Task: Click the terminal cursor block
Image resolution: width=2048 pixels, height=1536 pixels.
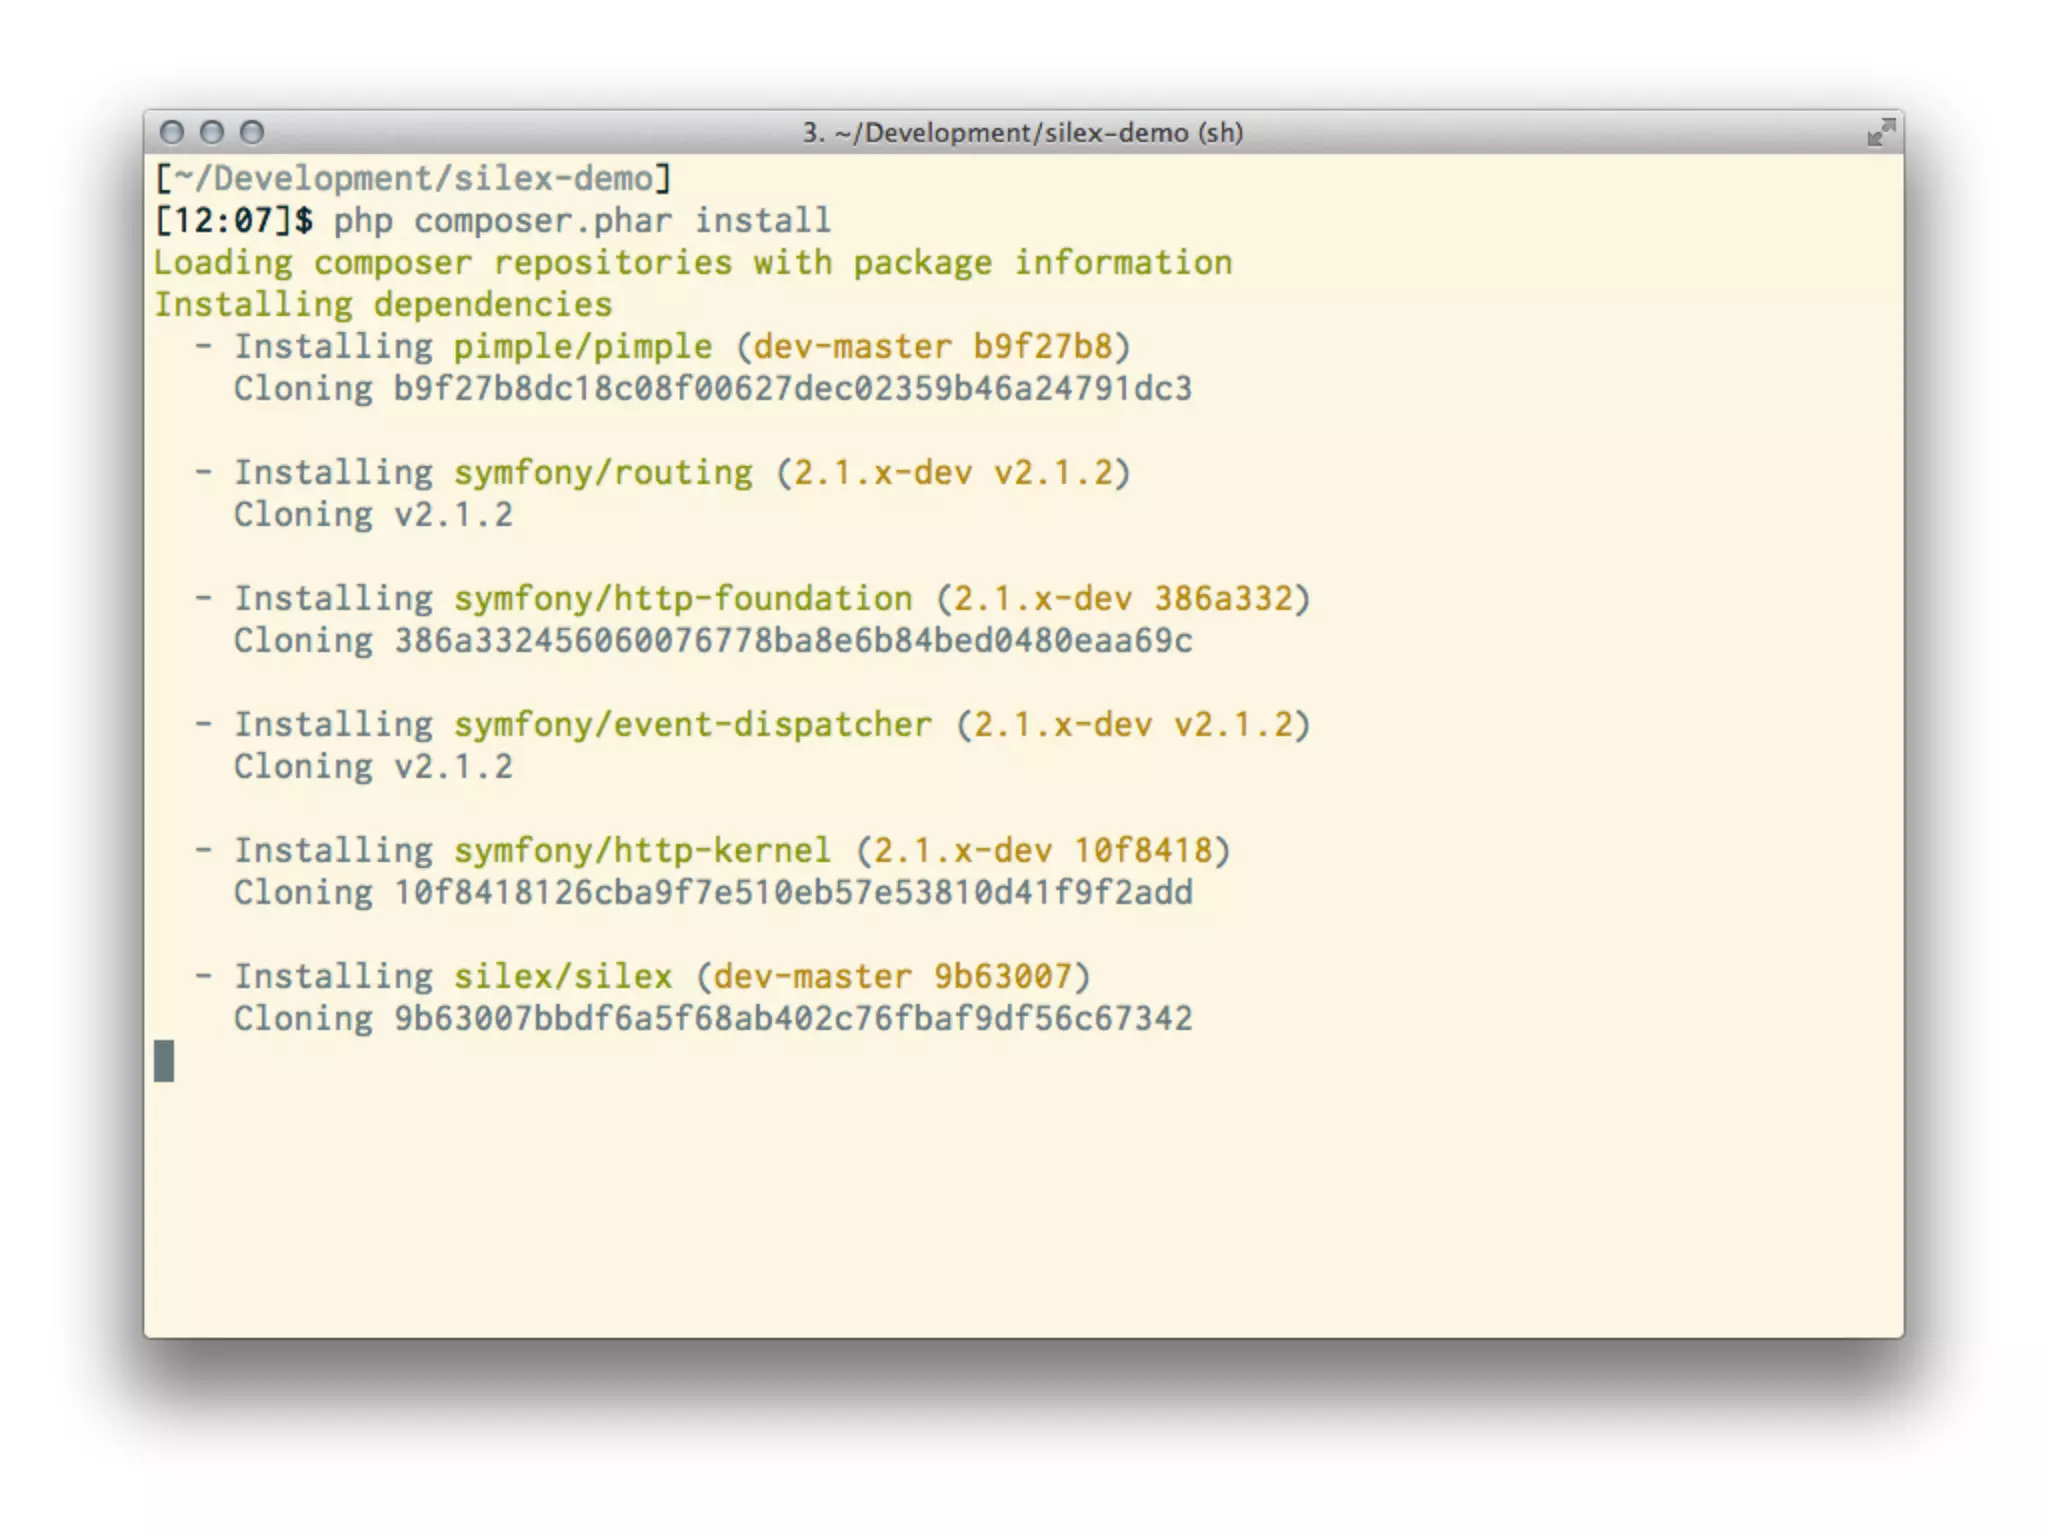Action: click(164, 1061)
